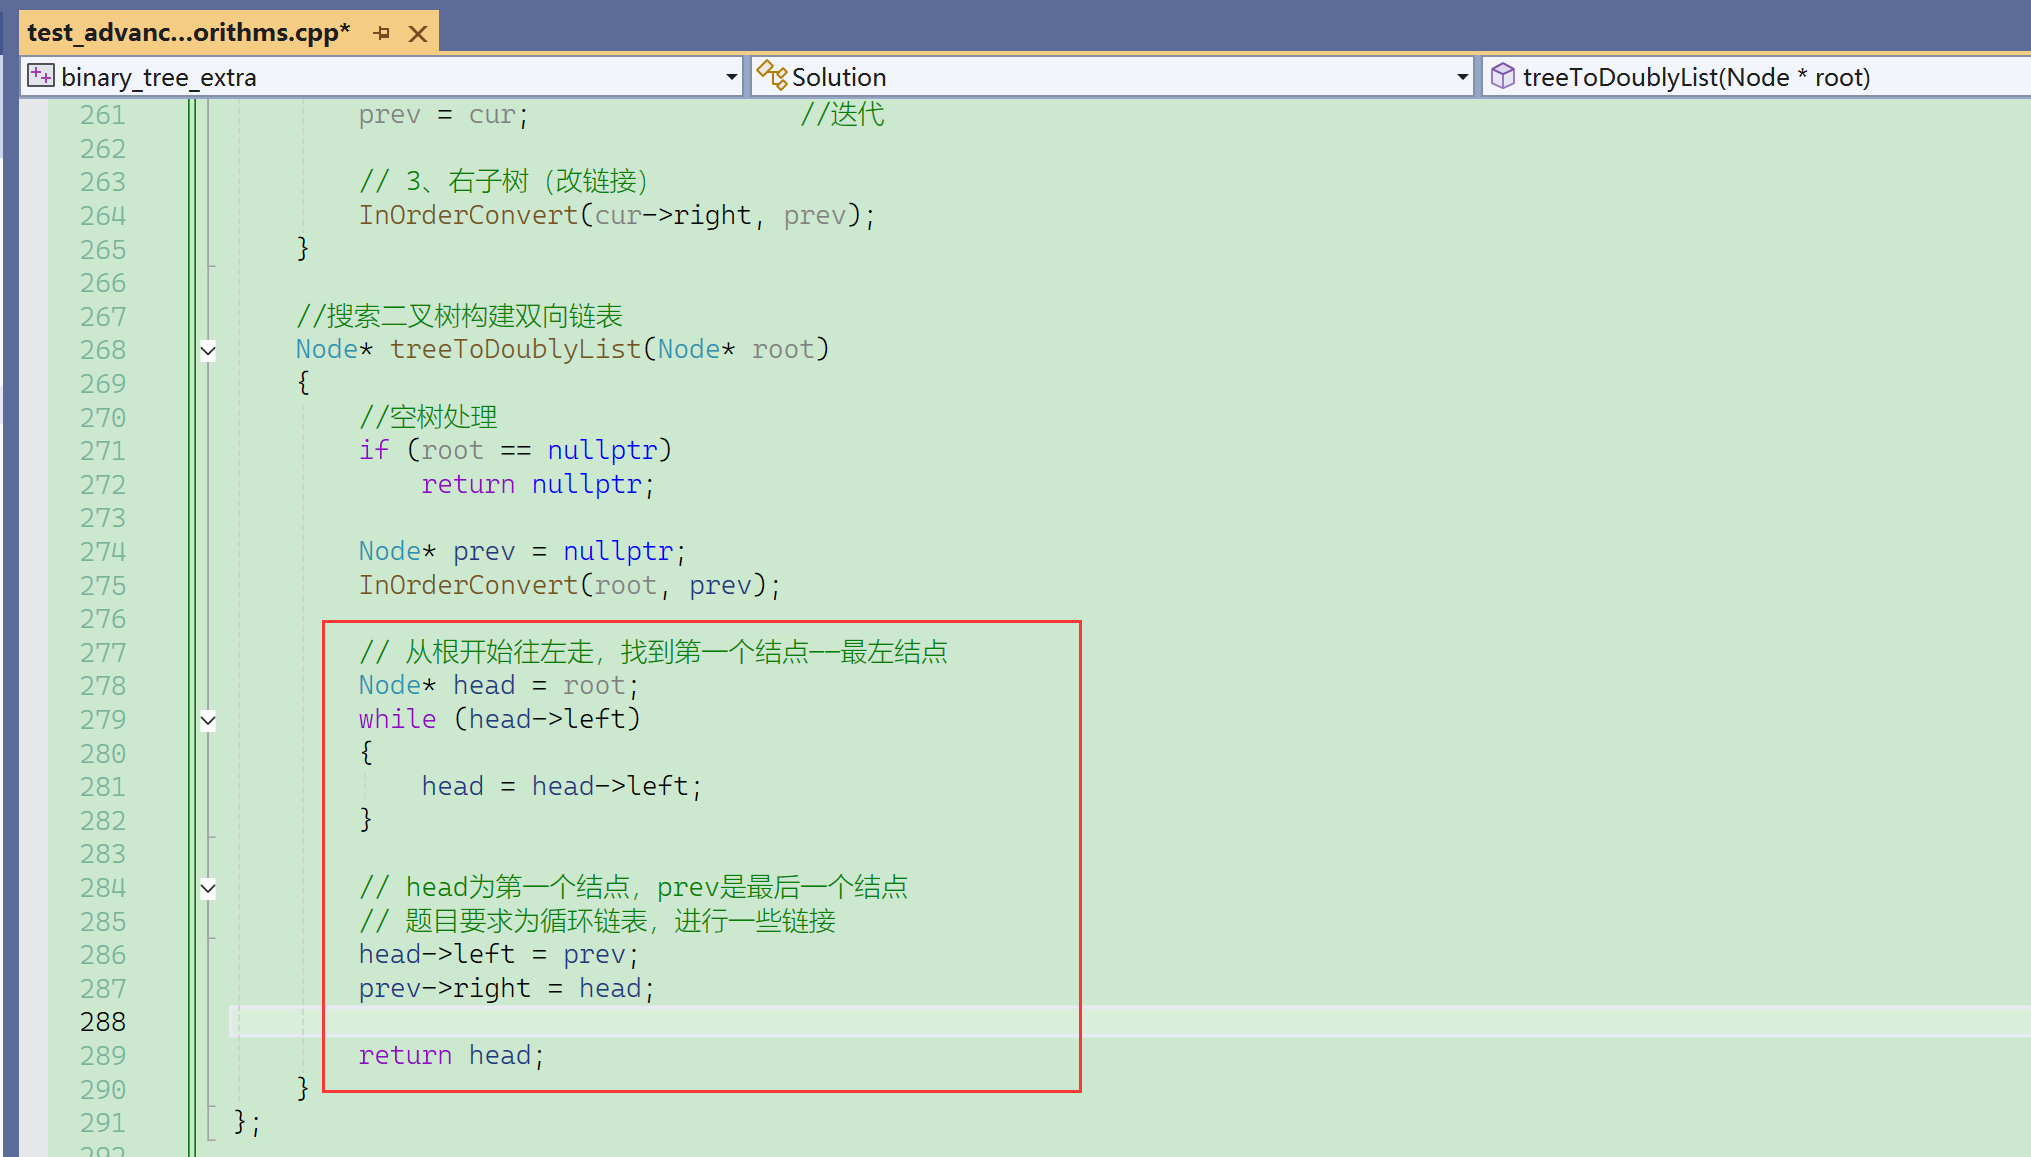2031x1157 pixels.
Task: Click the treeToDoublyList purple cube icon
Action: click(x=1502, y=76)
